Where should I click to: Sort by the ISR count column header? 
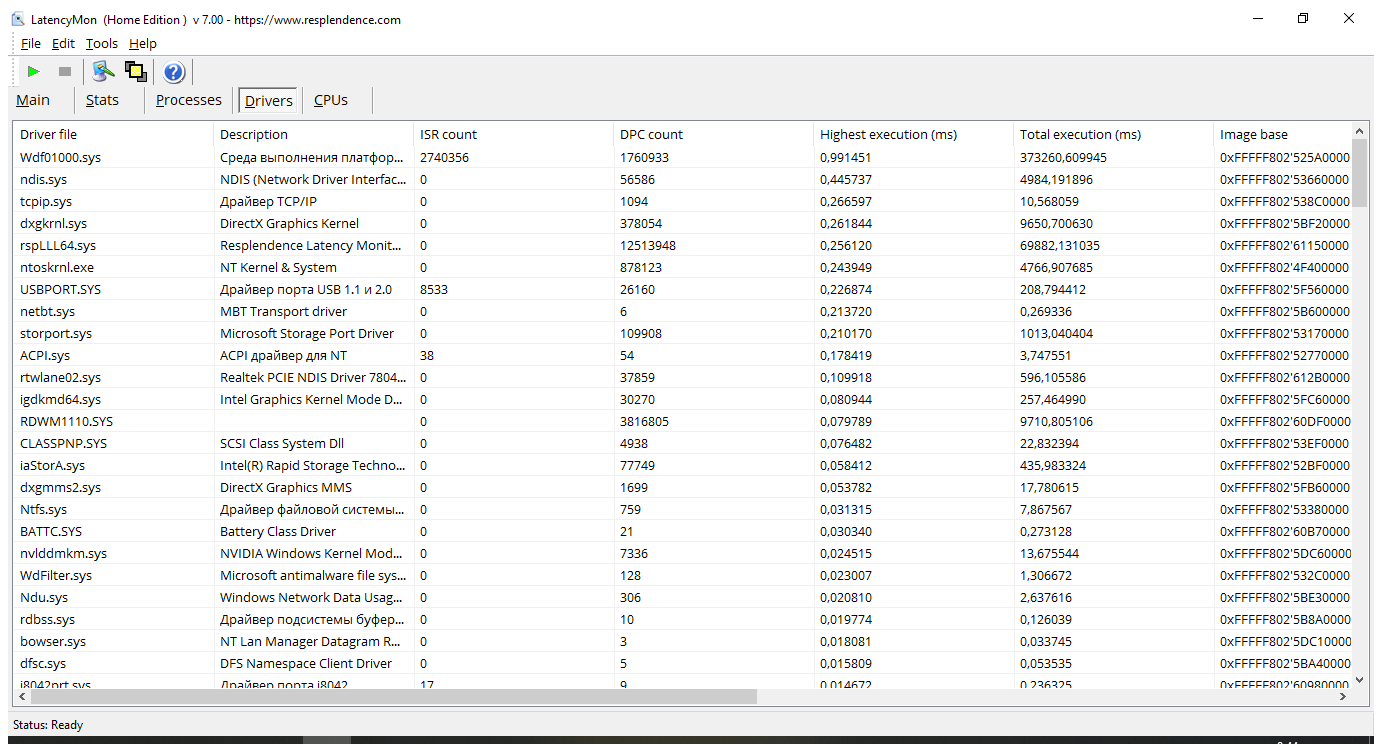(514, 134)
